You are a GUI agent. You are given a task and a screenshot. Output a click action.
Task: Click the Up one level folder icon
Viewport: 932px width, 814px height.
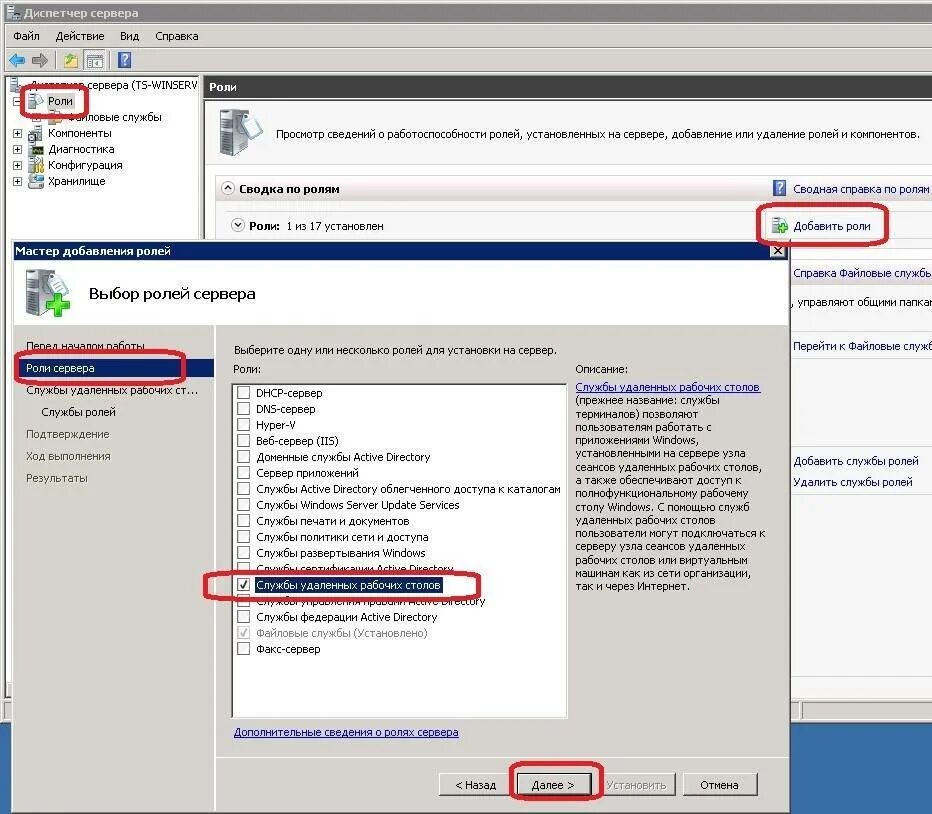coord(71,60)
